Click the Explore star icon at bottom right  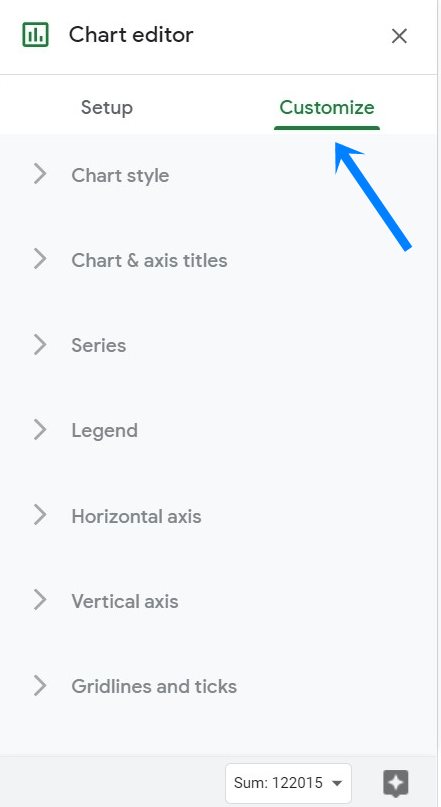tap(396, 783)
